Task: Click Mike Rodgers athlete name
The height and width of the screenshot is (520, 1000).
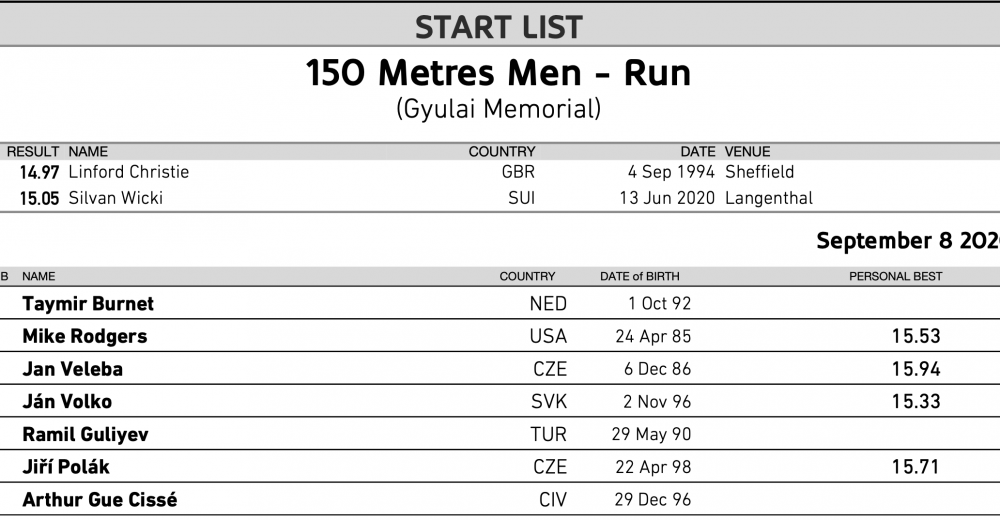Action: pos(85,336)
